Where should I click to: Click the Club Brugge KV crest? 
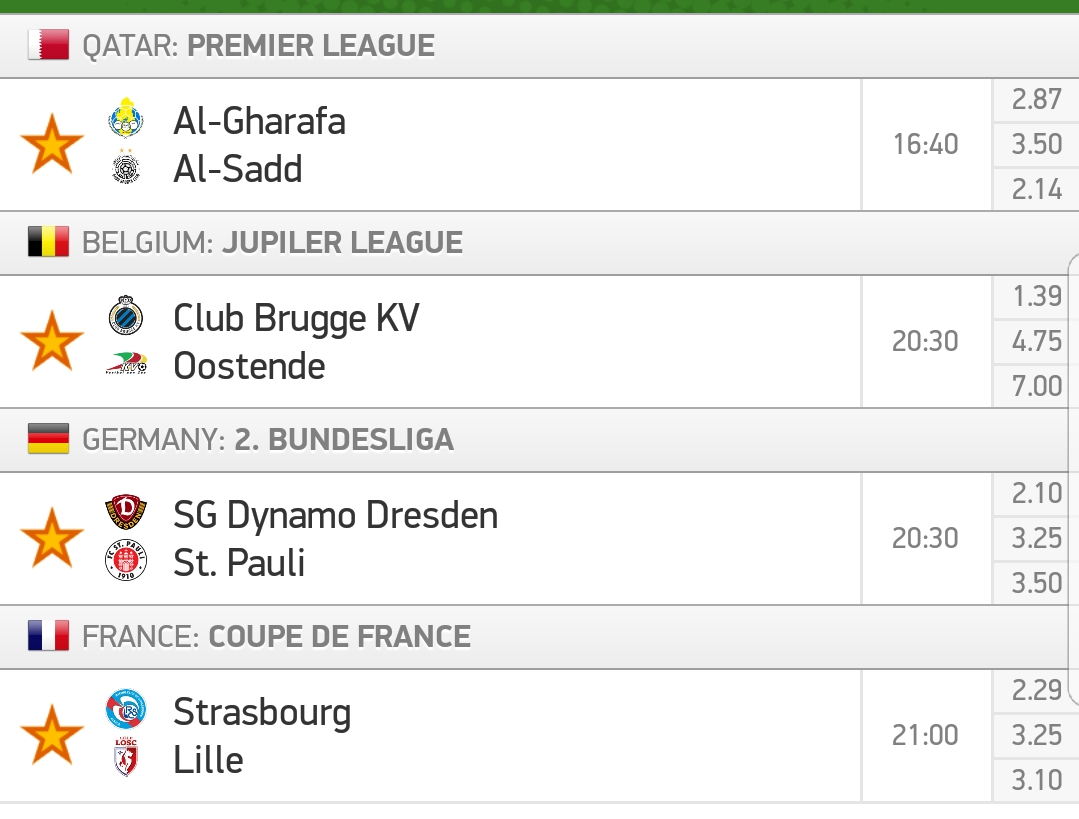[126, 315]
